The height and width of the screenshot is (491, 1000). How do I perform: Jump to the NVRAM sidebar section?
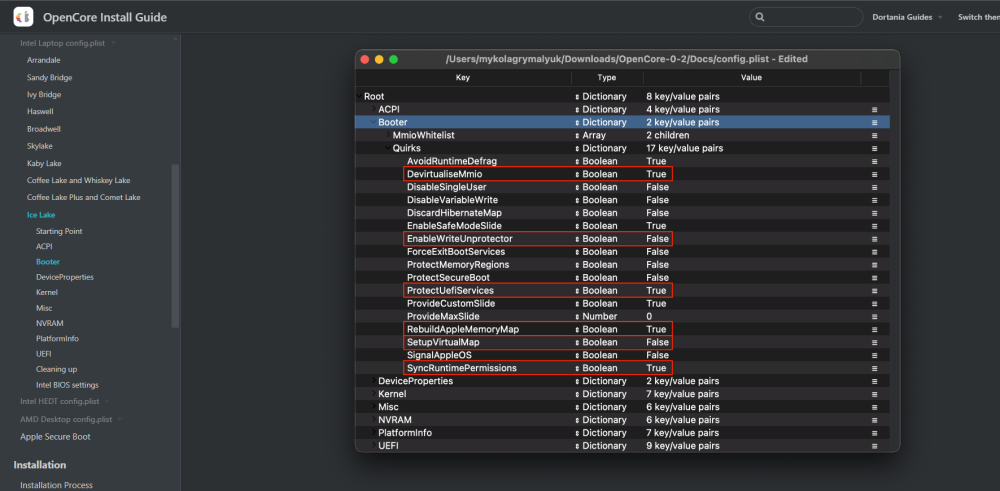click(49, 323)
